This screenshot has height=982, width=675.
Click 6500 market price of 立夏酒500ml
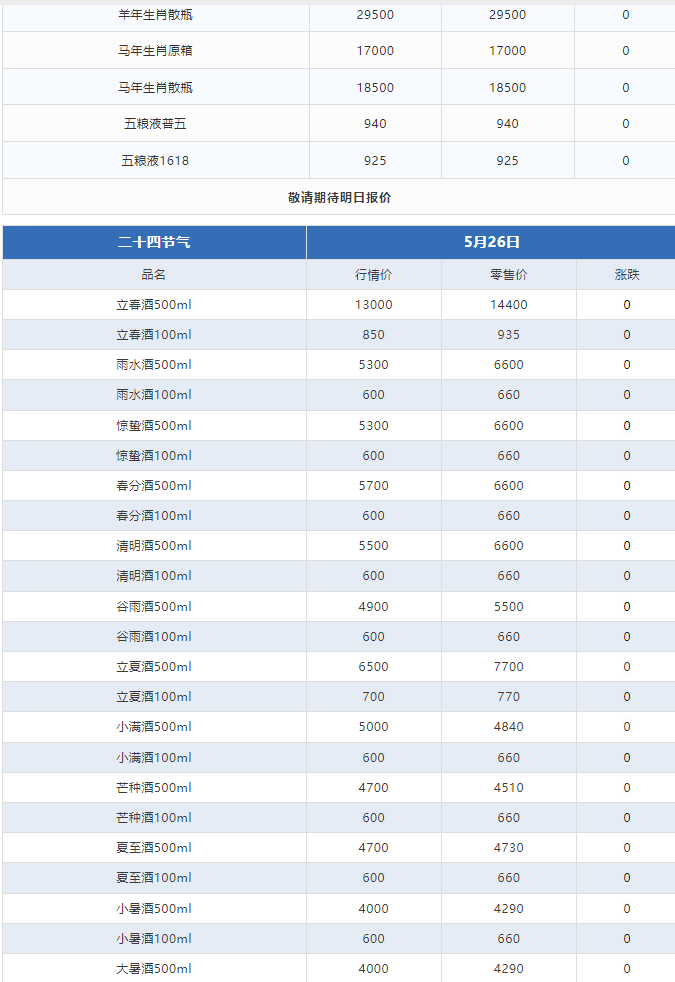[373, 666]
